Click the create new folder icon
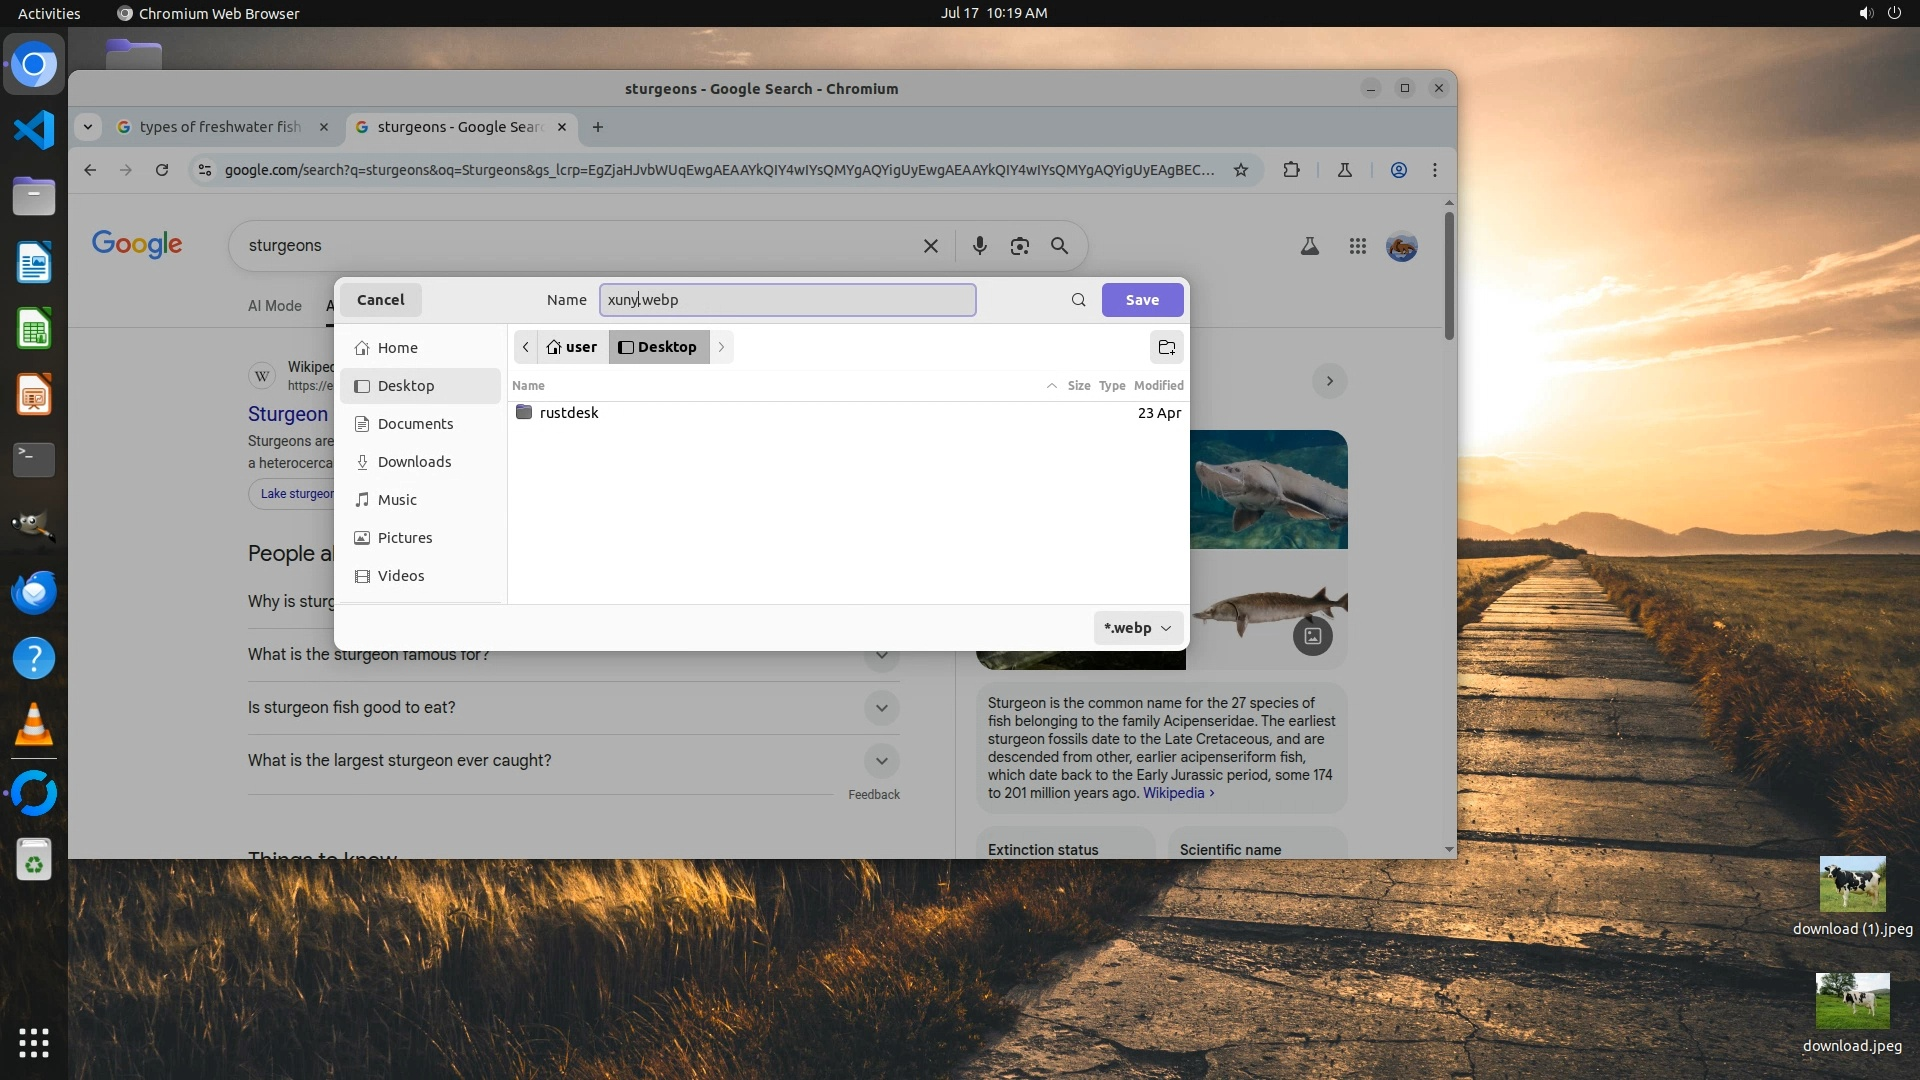The image size is (1920, 1080). tap(1166, 347)
